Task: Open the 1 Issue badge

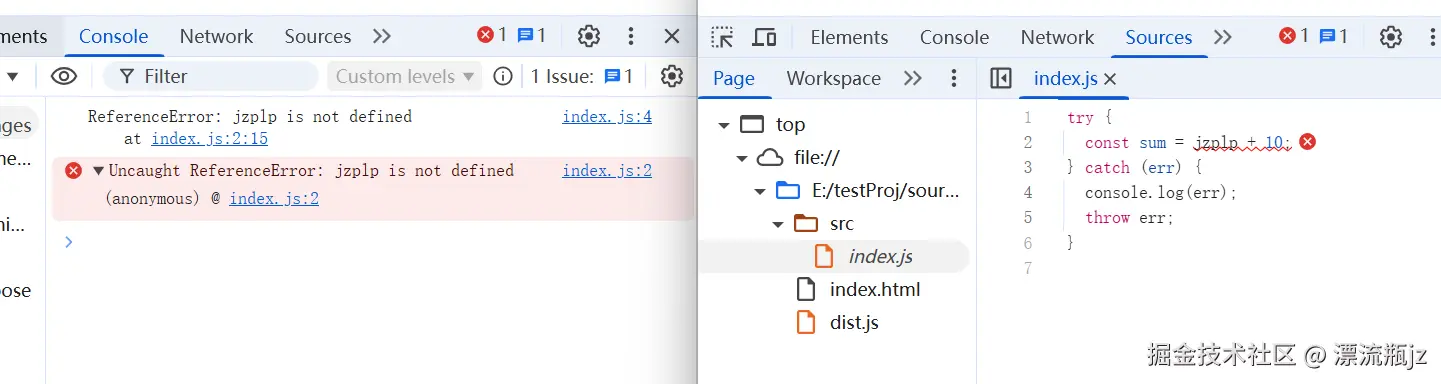Action: [581, 76]
